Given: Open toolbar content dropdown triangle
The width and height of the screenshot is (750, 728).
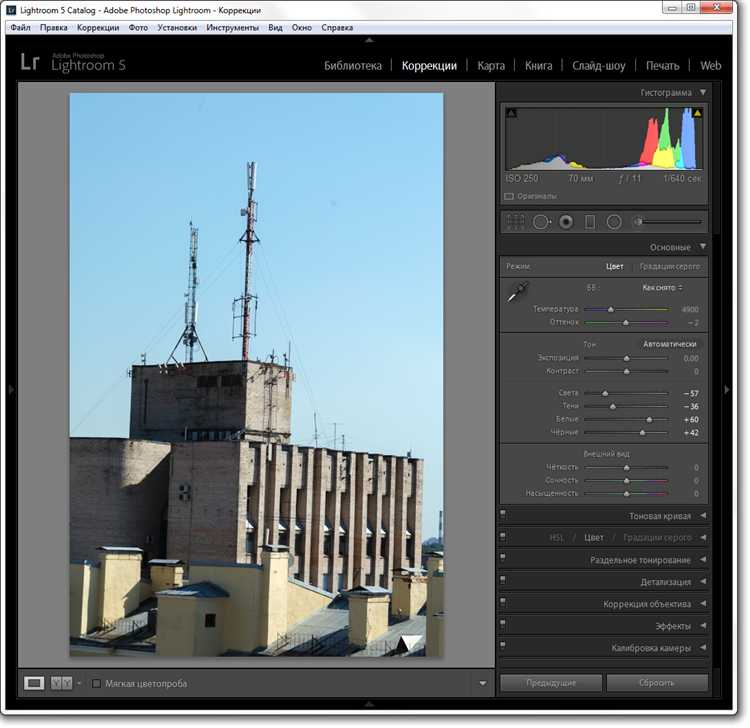Looking at the screenshot, I should pyautogui.click(x=483, y=684).
